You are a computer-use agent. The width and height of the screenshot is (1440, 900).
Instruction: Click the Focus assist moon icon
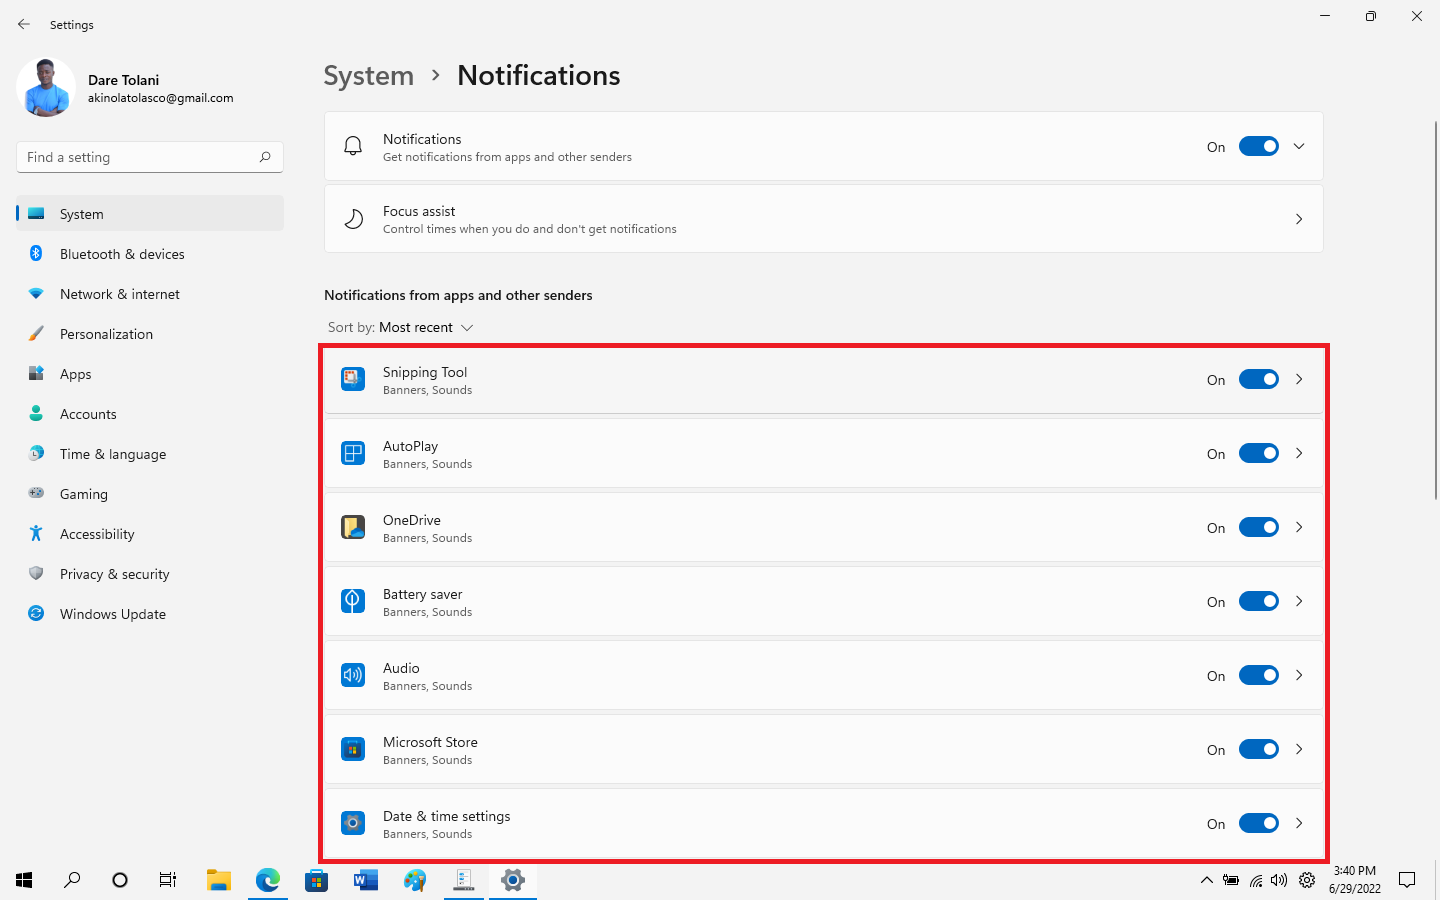[353, 219]
